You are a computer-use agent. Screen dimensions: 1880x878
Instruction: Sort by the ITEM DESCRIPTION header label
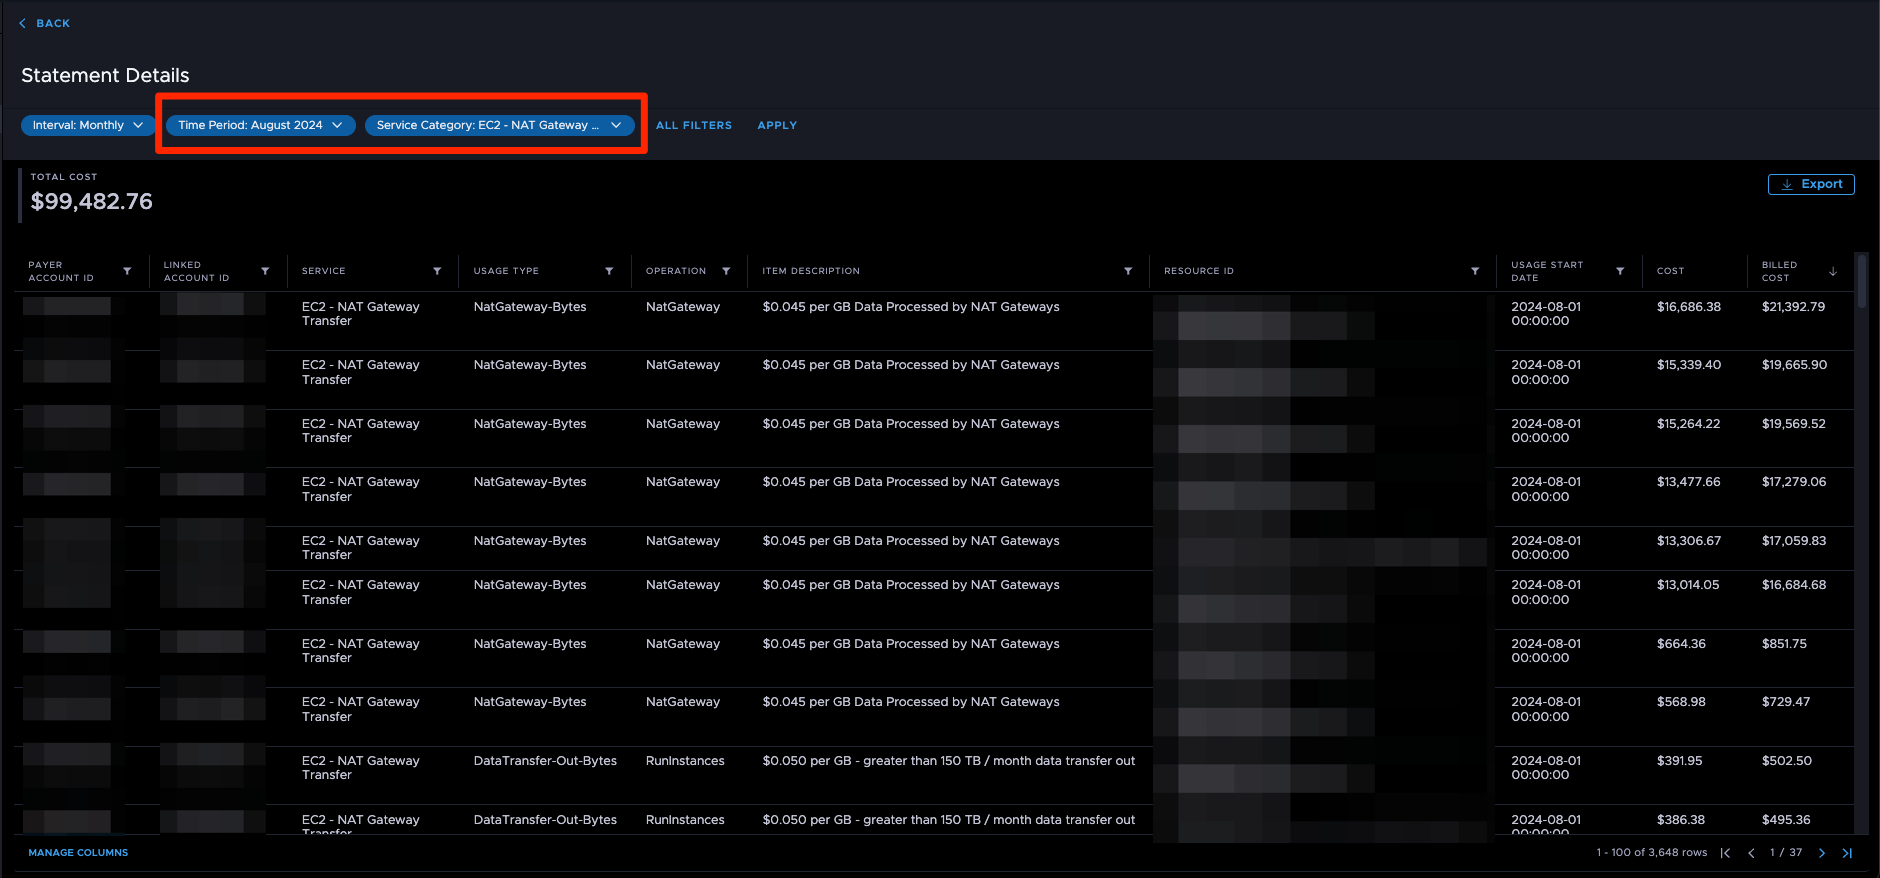coord(810,271)
